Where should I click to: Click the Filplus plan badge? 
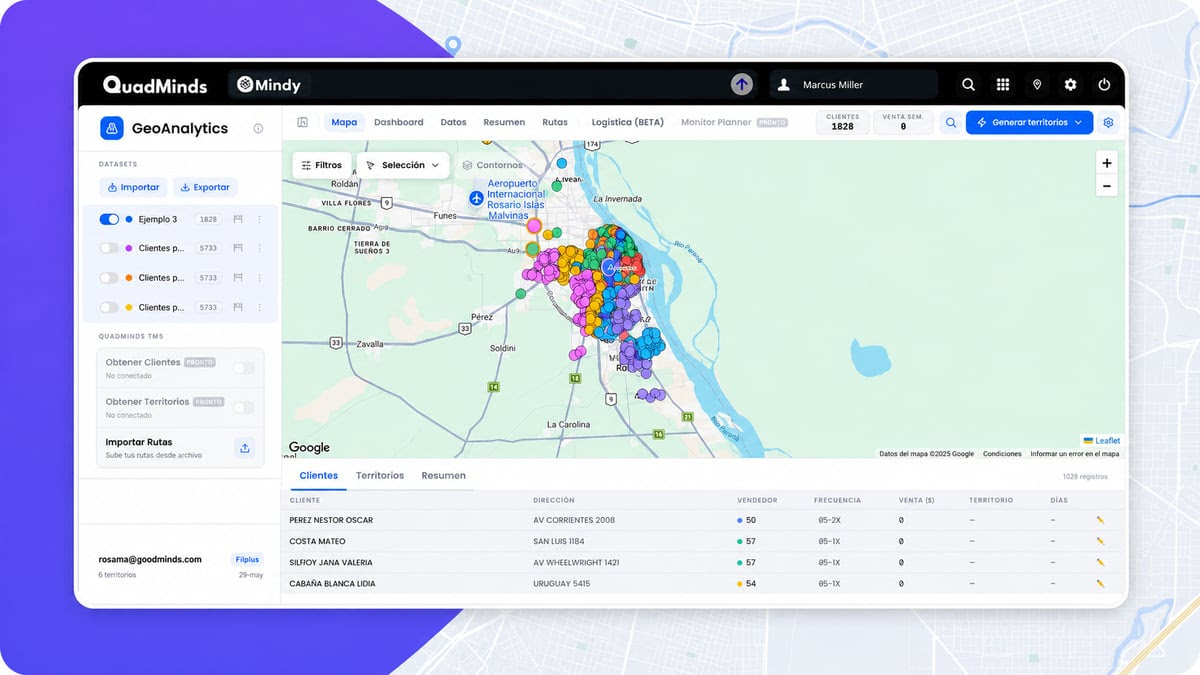247,560
